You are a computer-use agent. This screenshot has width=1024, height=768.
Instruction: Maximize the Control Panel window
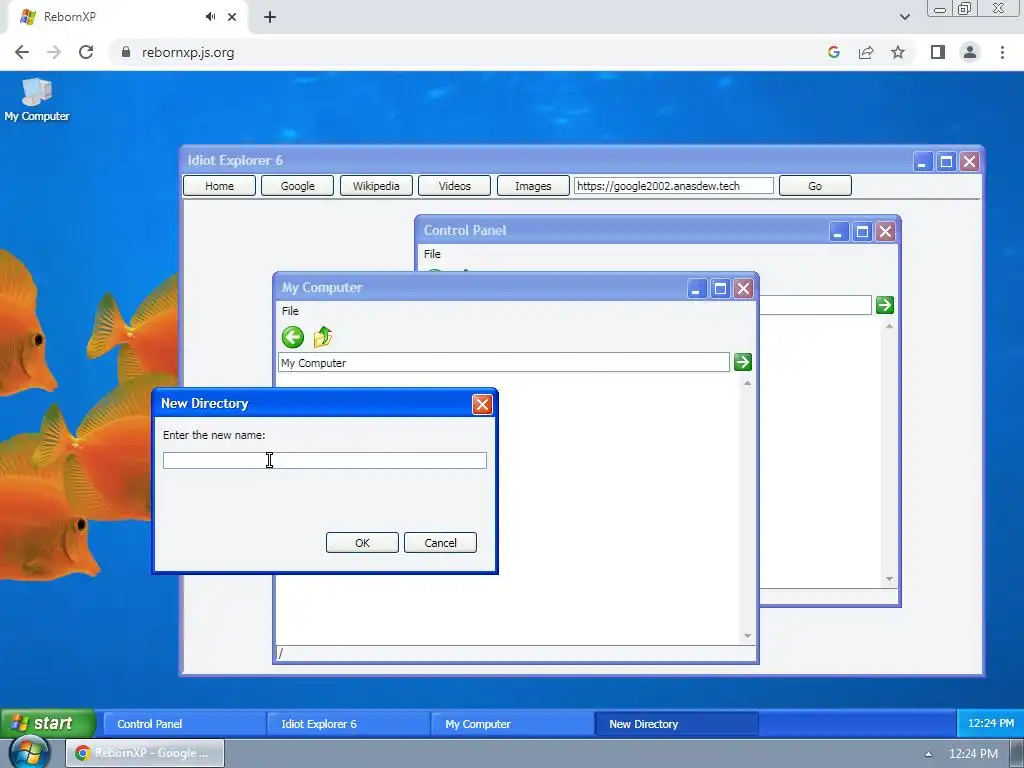click(863, 232)
